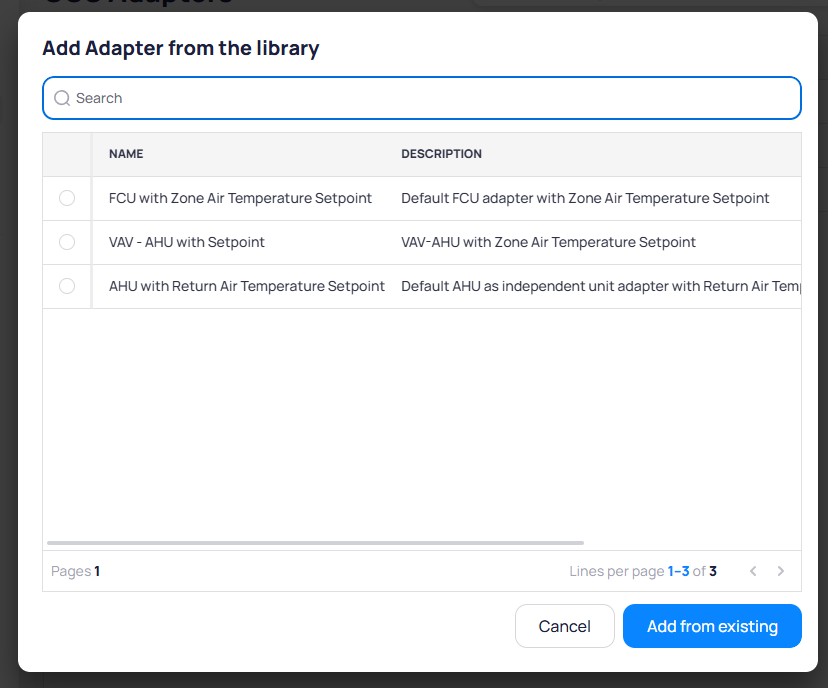Click 'AHU with Return Air Temperature Setpoint' name
Viewport: 828px width, 688px height.
pos(247,286)
